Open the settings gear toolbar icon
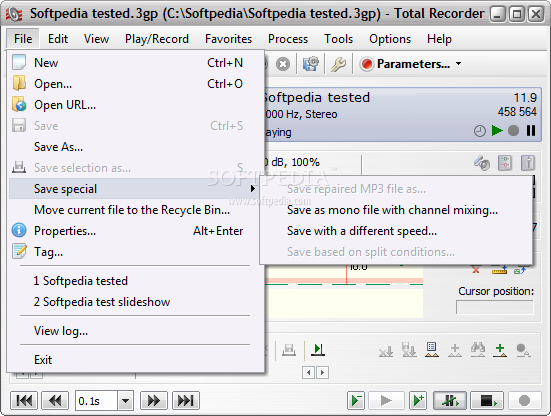Image resolution: width=551 pixels, height=416 pixels. click(x=311, y=64)
